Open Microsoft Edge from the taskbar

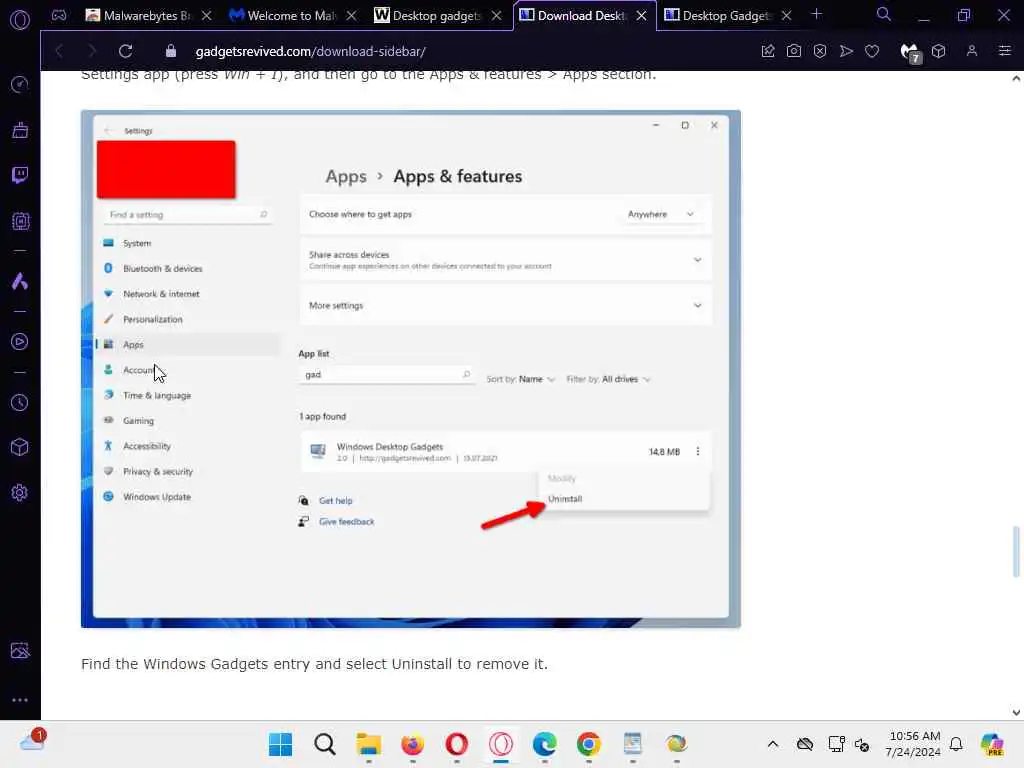coord(544,744)
